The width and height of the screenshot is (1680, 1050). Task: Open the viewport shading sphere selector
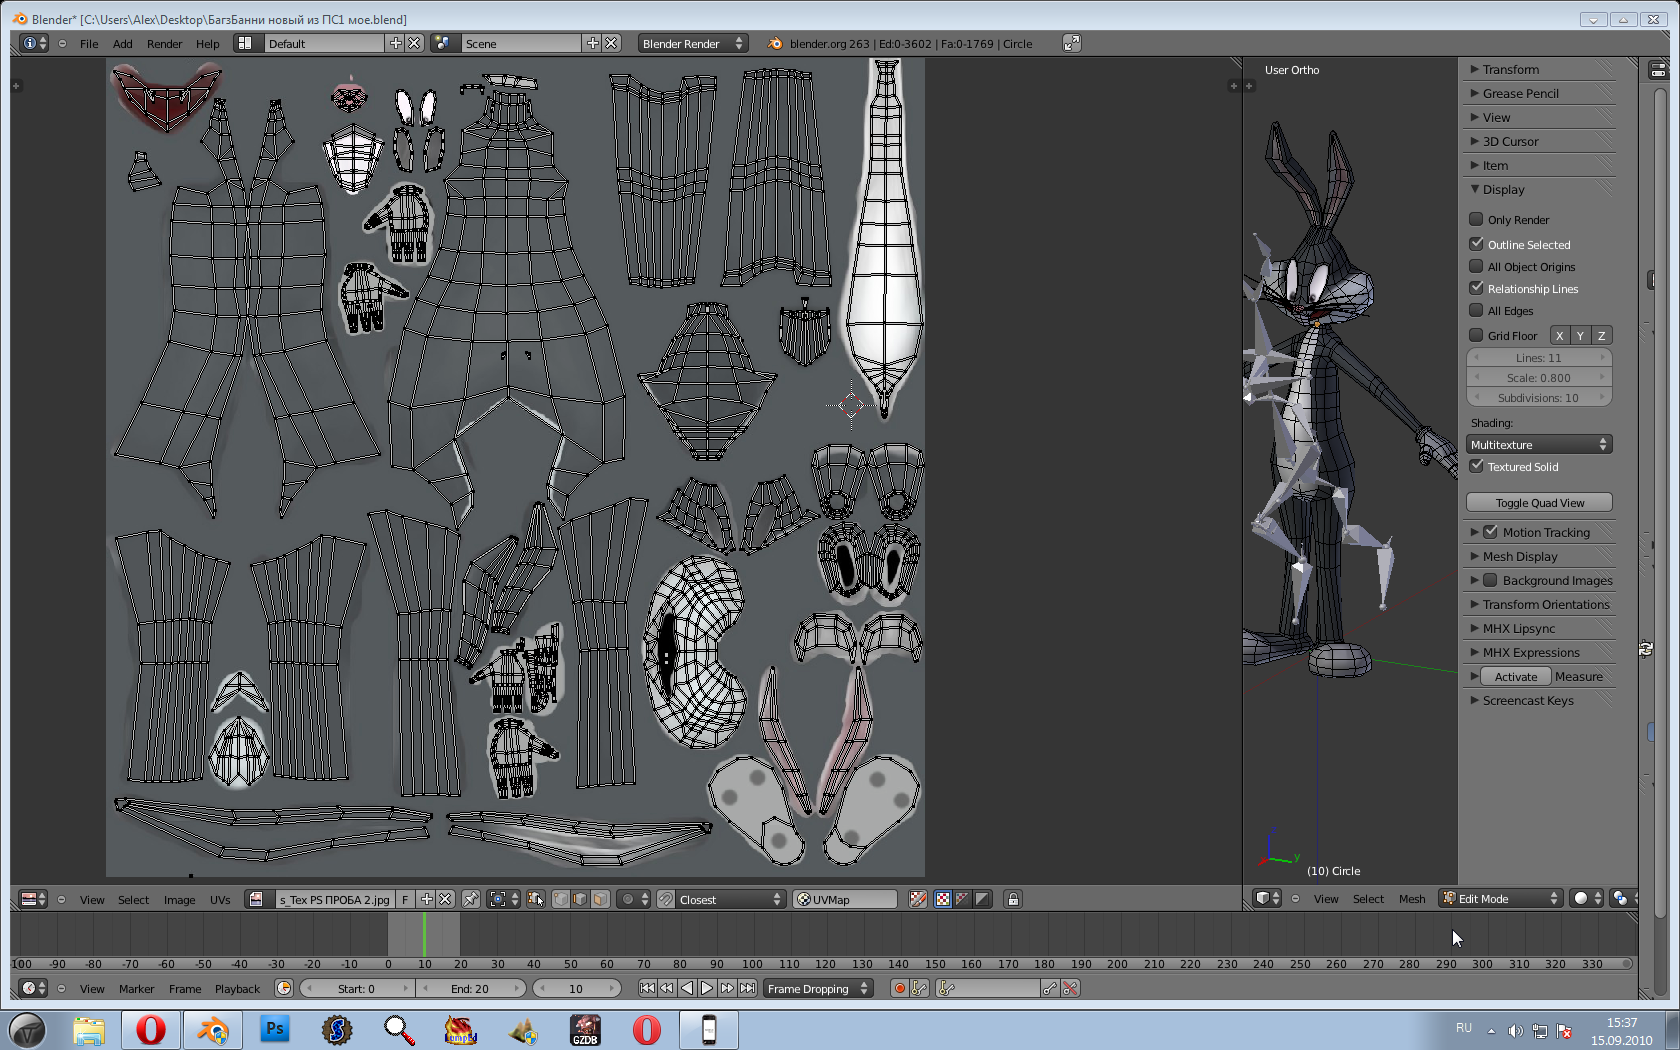coord(1586,898)
